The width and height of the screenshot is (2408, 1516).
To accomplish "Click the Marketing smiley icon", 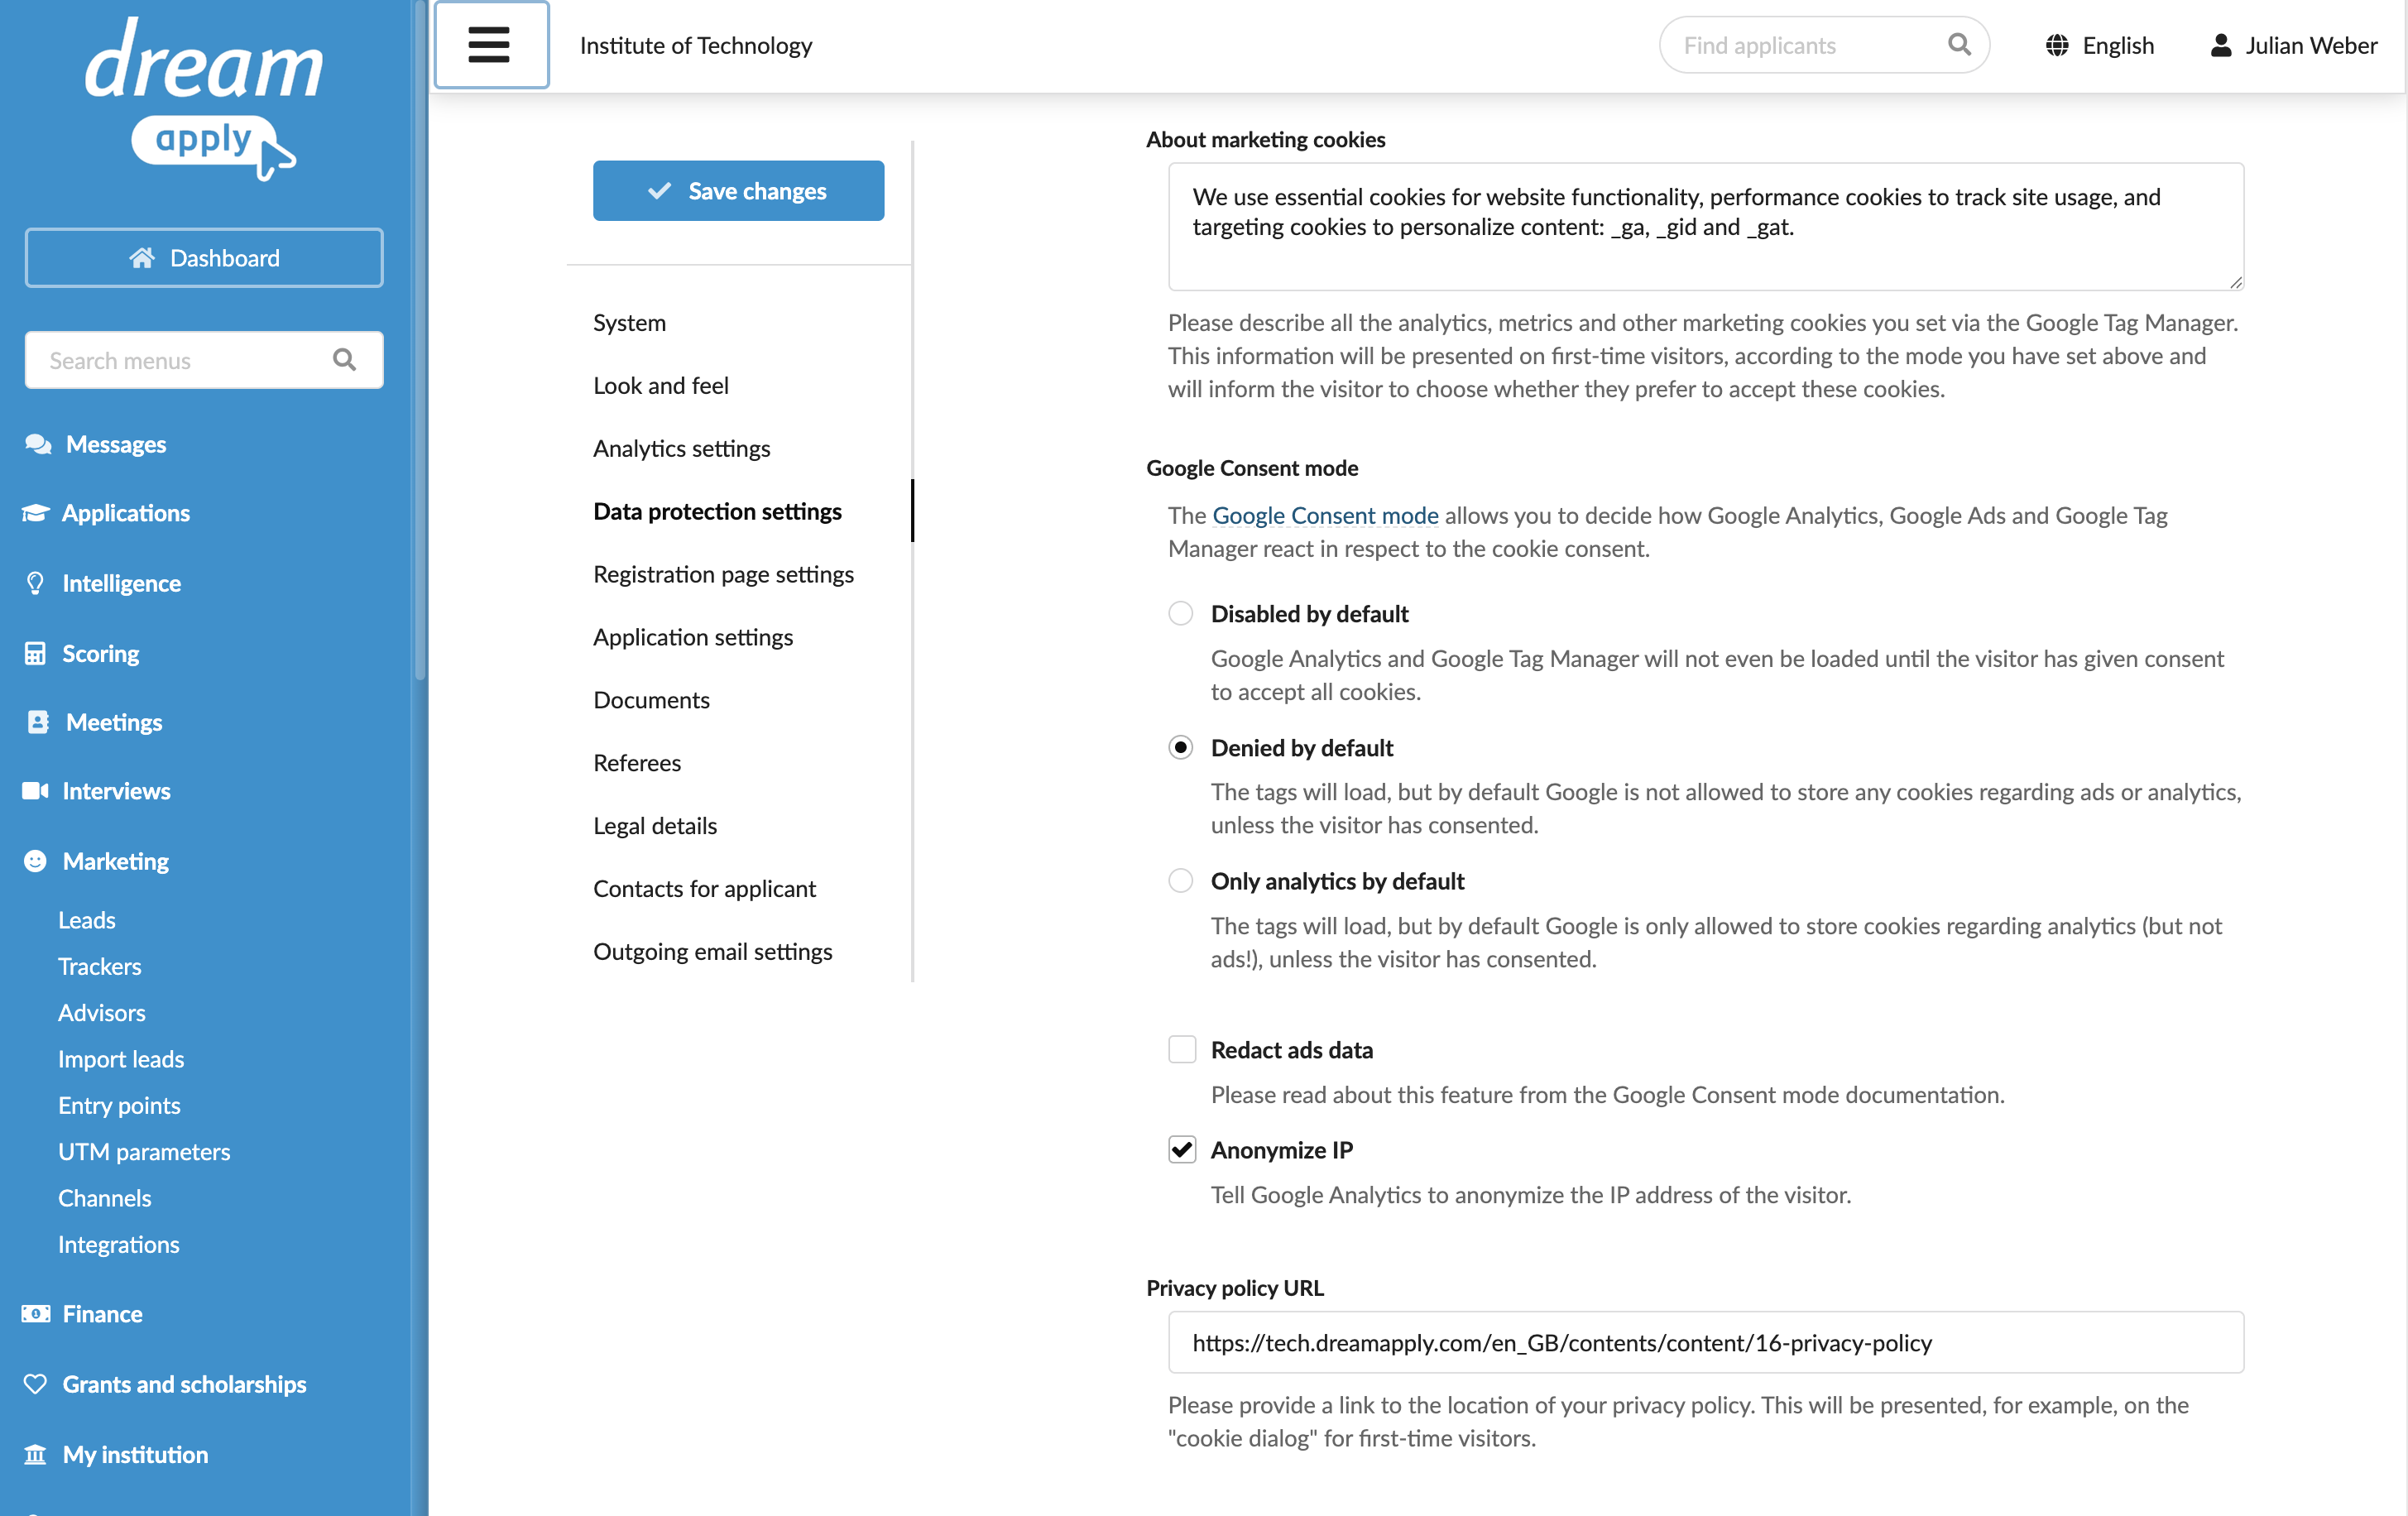I will 35,861.
